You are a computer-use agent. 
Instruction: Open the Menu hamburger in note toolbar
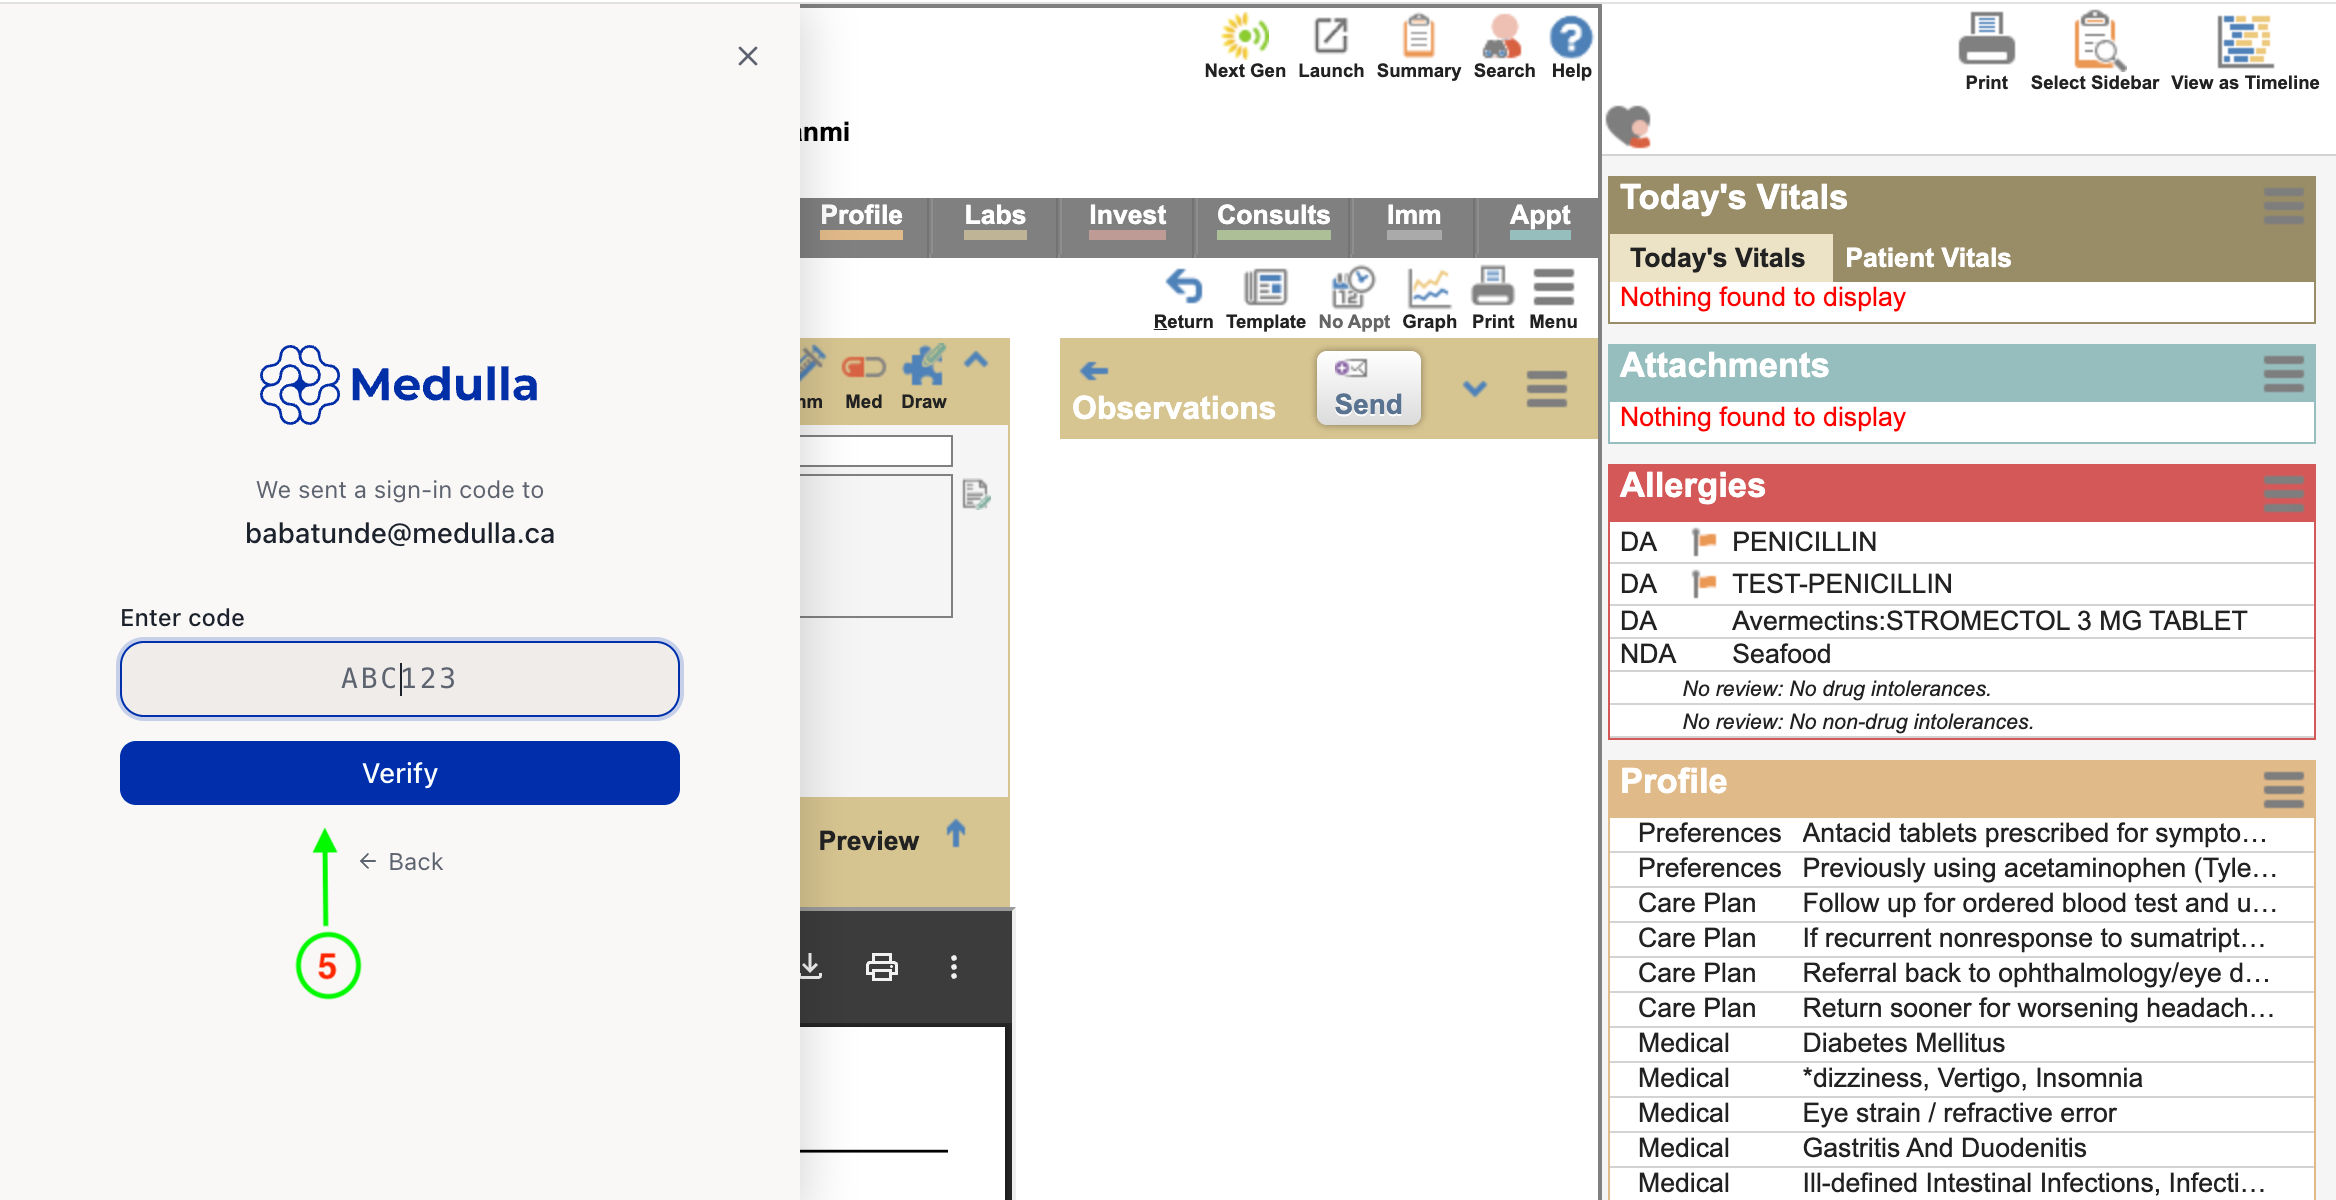pos(1553,298)
